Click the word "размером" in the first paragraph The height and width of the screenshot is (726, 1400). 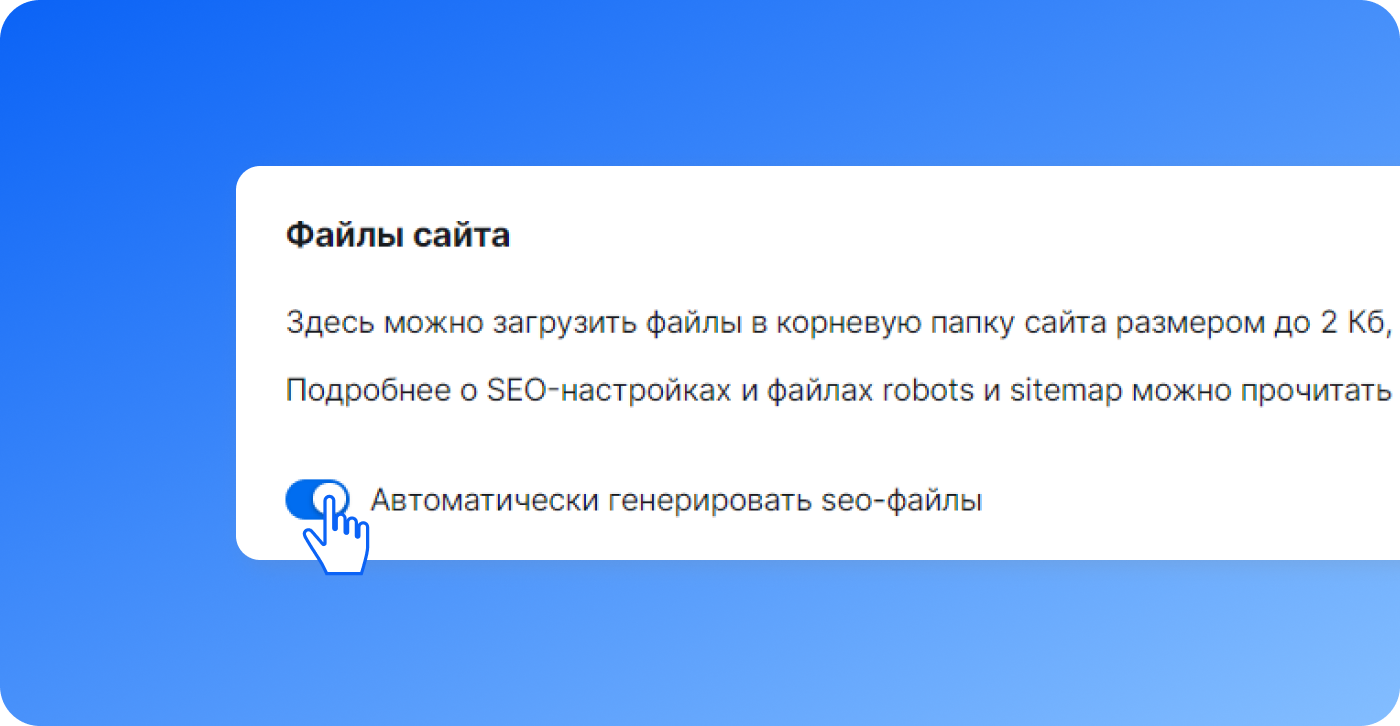(1191, 323)
